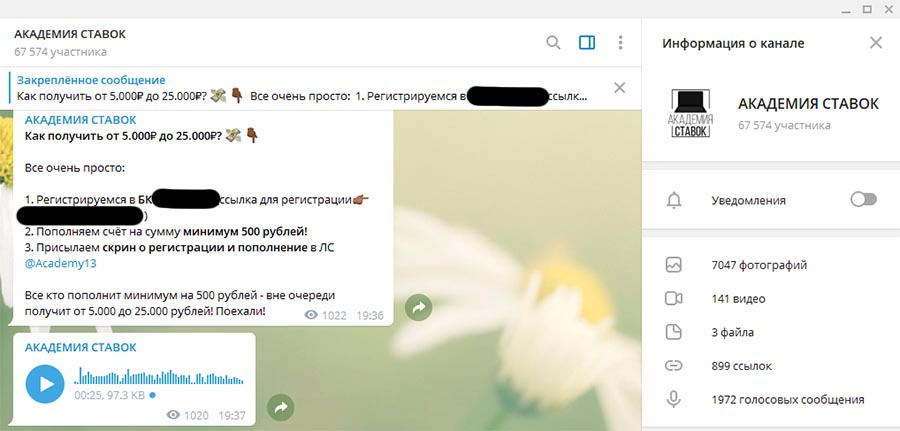Open the @Academy13 mention link
The height and width of the screenshot is (431, 900).
tap(61, 263)
